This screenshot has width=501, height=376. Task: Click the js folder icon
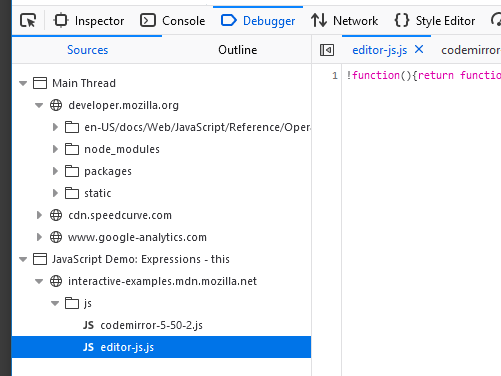pos(72,303)
